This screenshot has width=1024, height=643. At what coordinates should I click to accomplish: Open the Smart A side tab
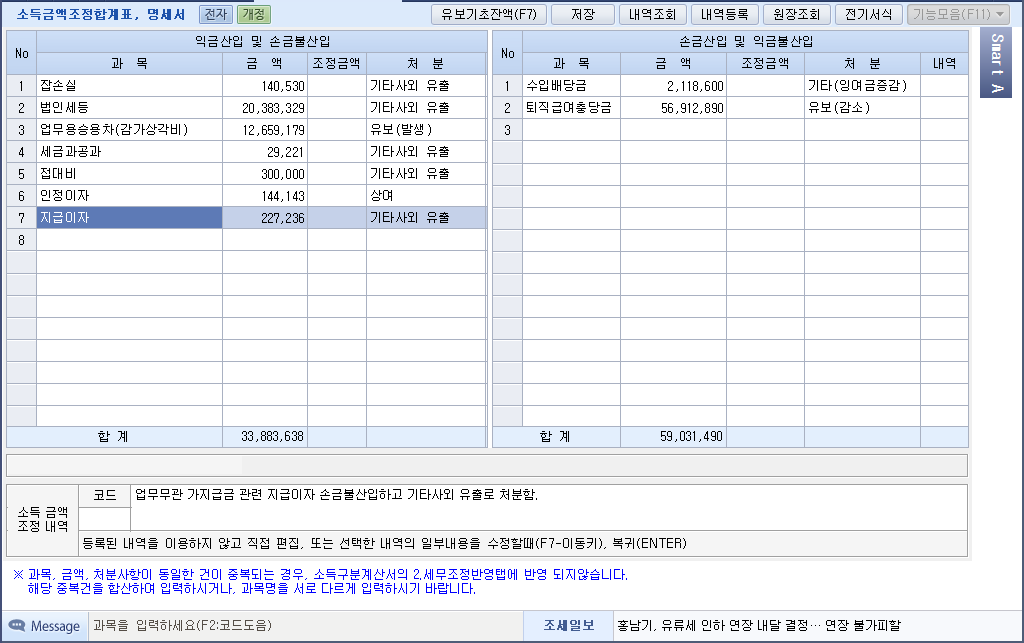point(996,63)
